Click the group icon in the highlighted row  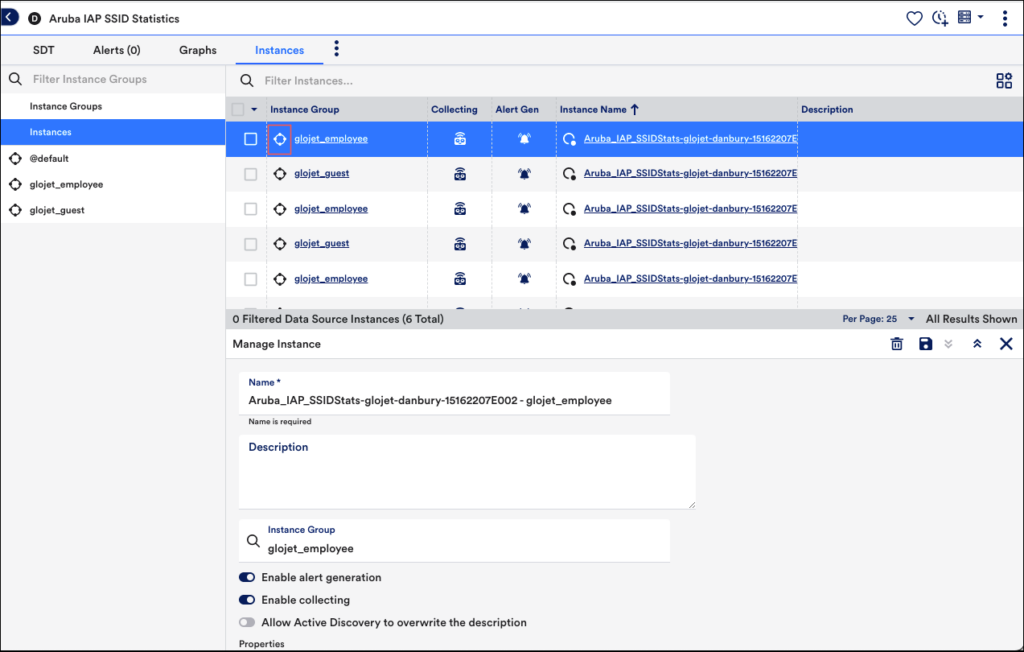pos(280,139)
